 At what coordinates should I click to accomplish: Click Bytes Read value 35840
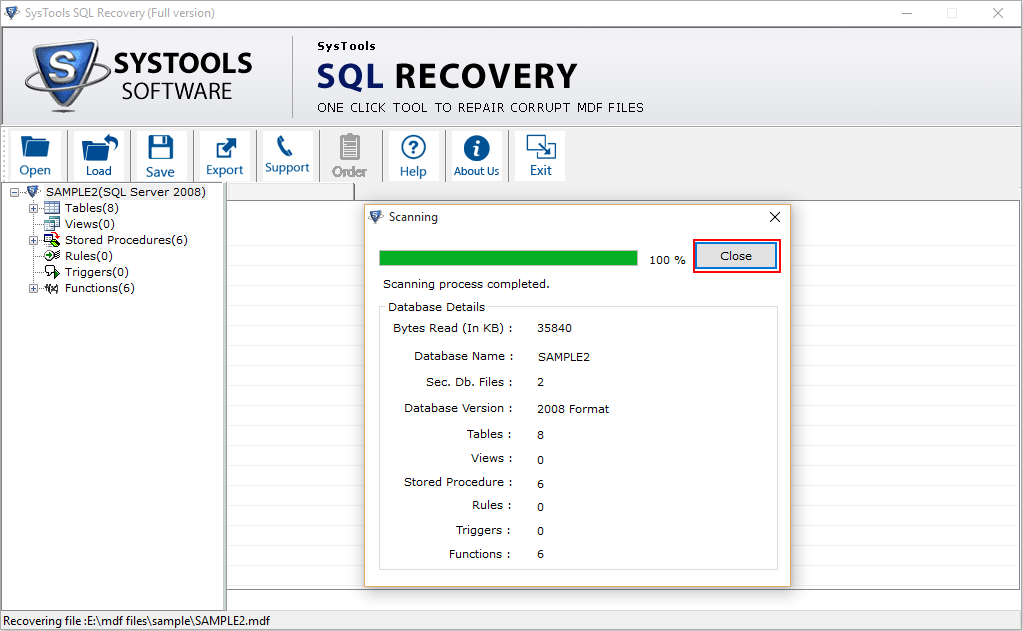click(554, 328)
